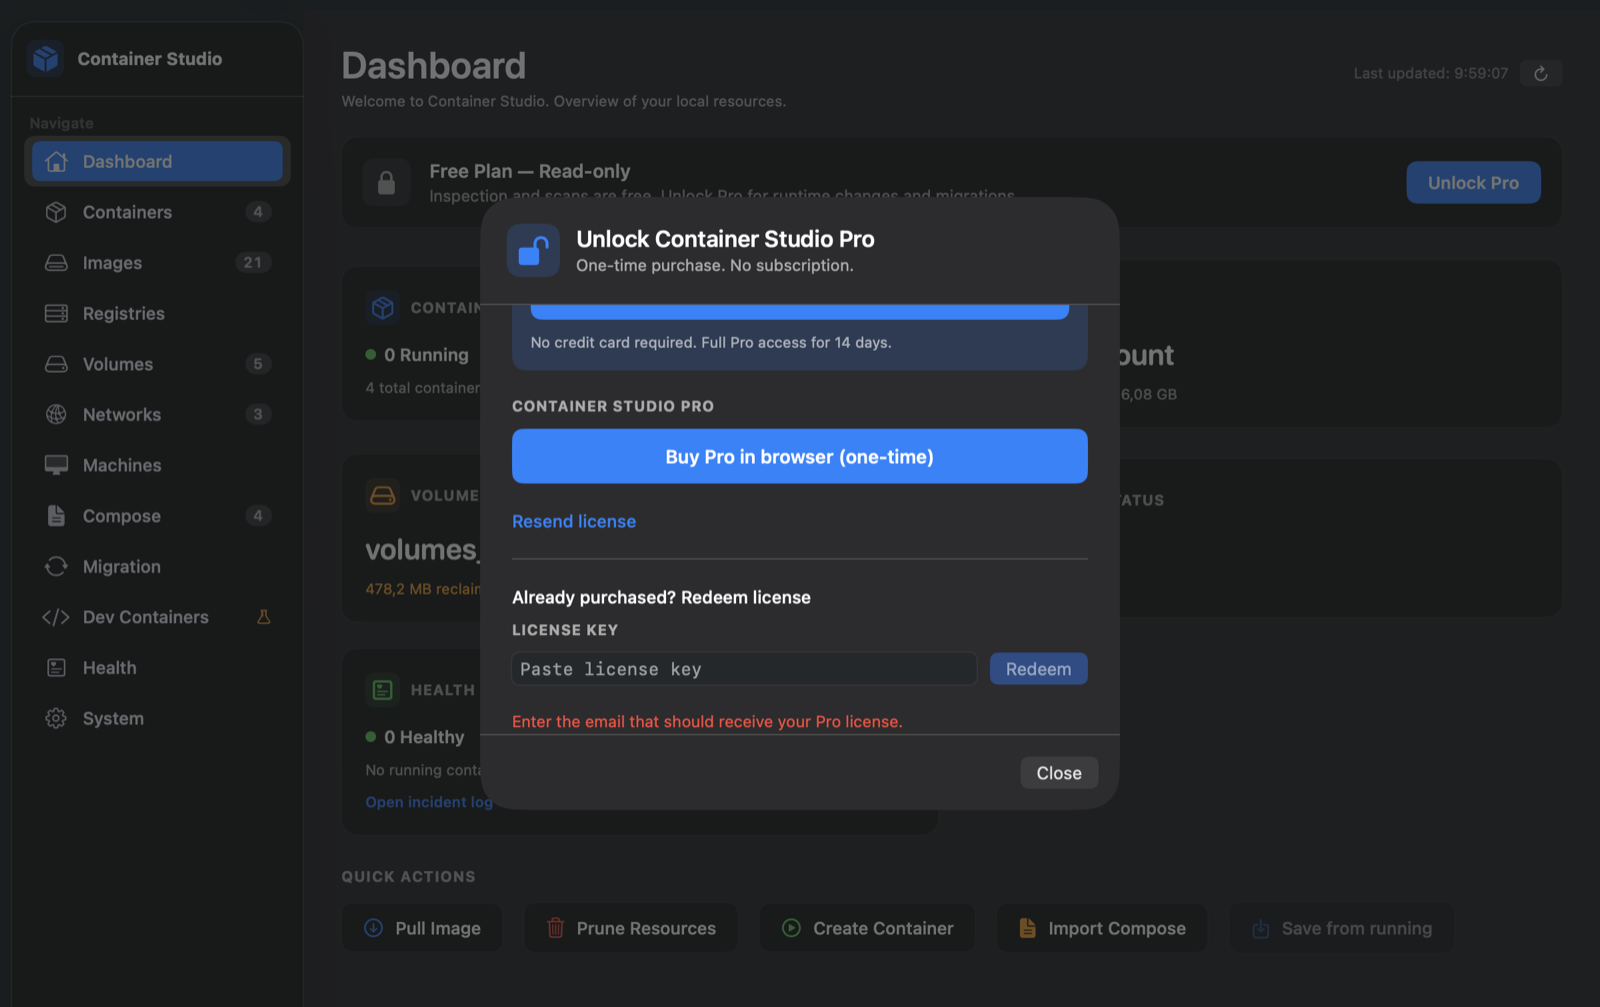Click the System gear icon
1600x1007 pixels.
tap(56, 719)
